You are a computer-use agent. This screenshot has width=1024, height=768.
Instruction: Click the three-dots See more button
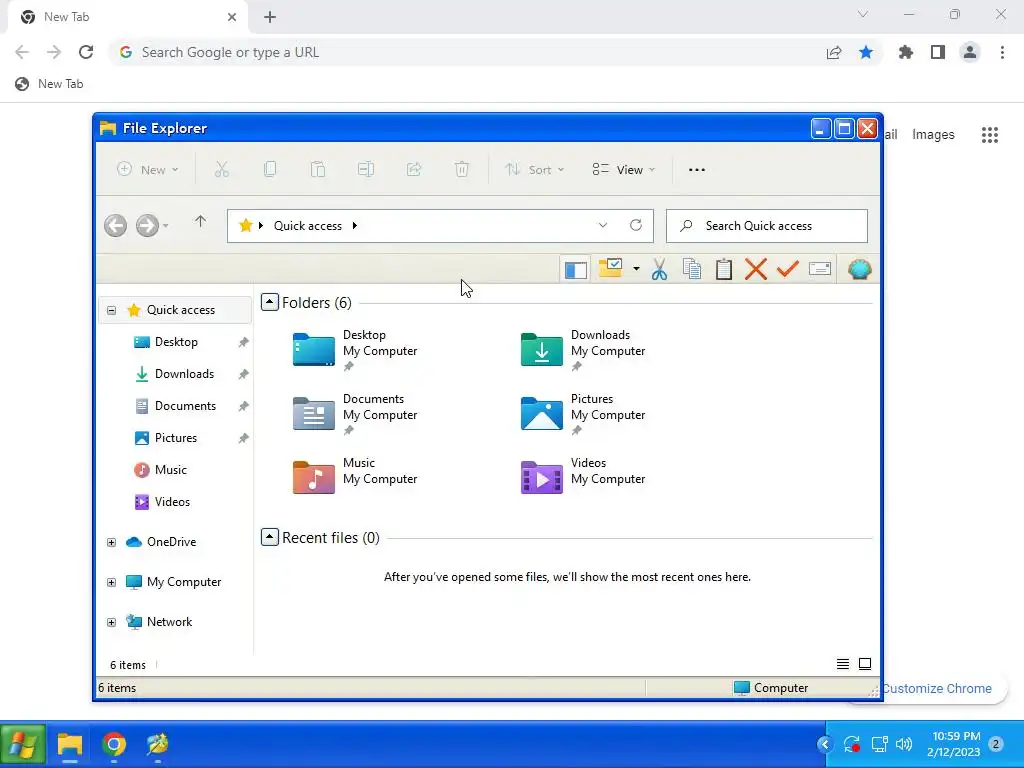coord(697,170)
